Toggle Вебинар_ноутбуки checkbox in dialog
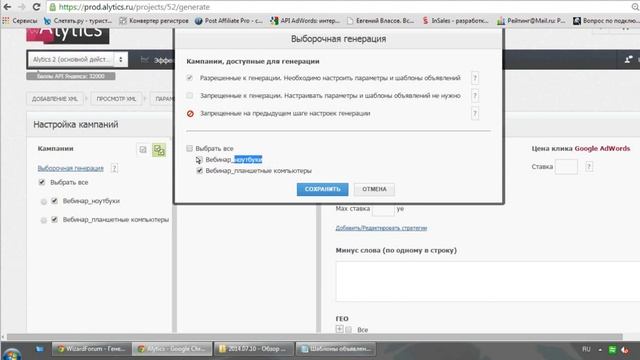640x360 pixels. coord(199,159)
